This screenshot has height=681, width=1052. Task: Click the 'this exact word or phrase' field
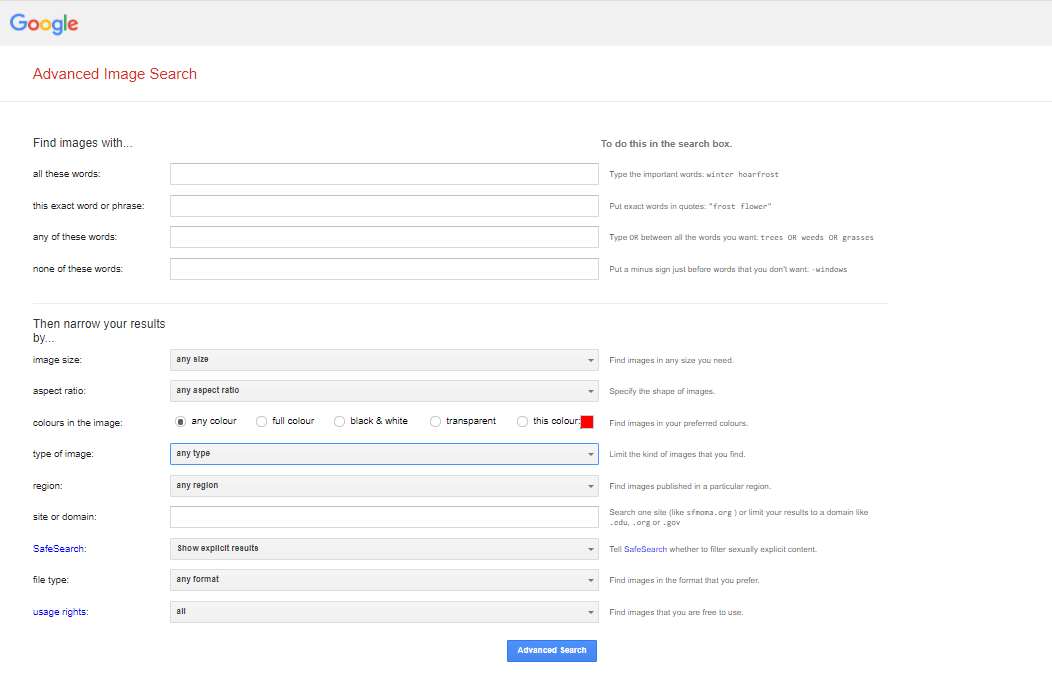[x=384, y=206]
